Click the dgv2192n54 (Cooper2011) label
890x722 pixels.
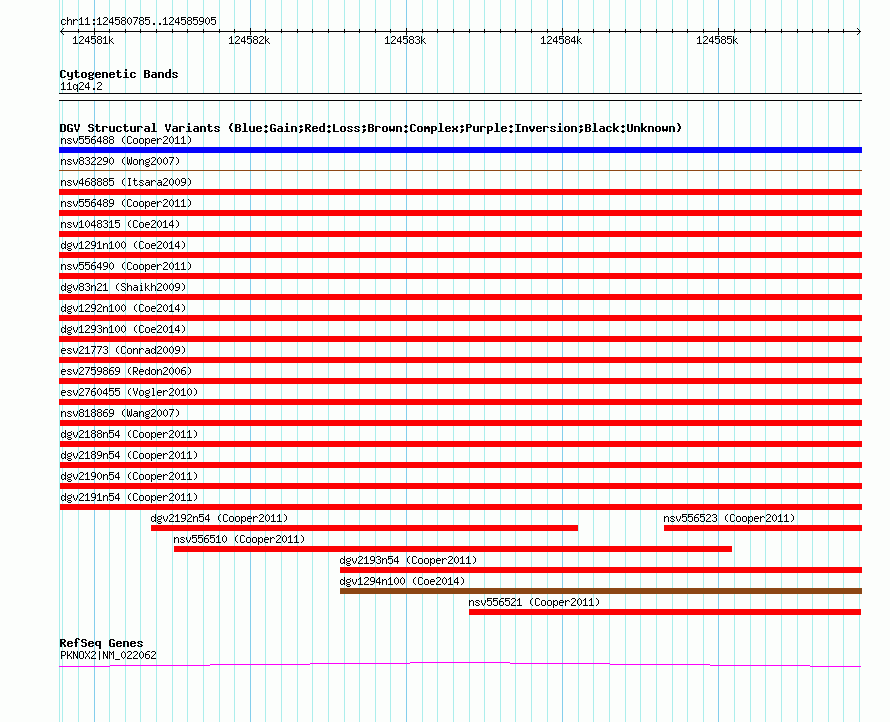(x=219, y=518)
